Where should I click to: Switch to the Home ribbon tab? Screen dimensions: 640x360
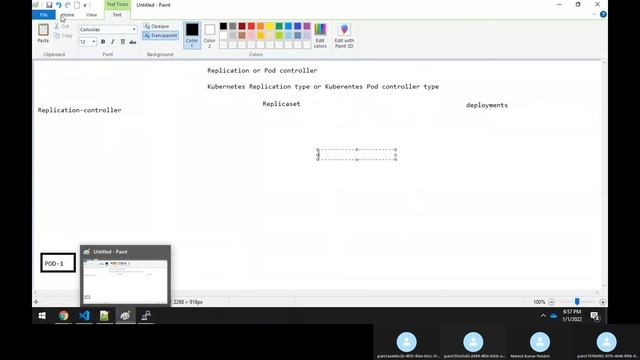67,15
